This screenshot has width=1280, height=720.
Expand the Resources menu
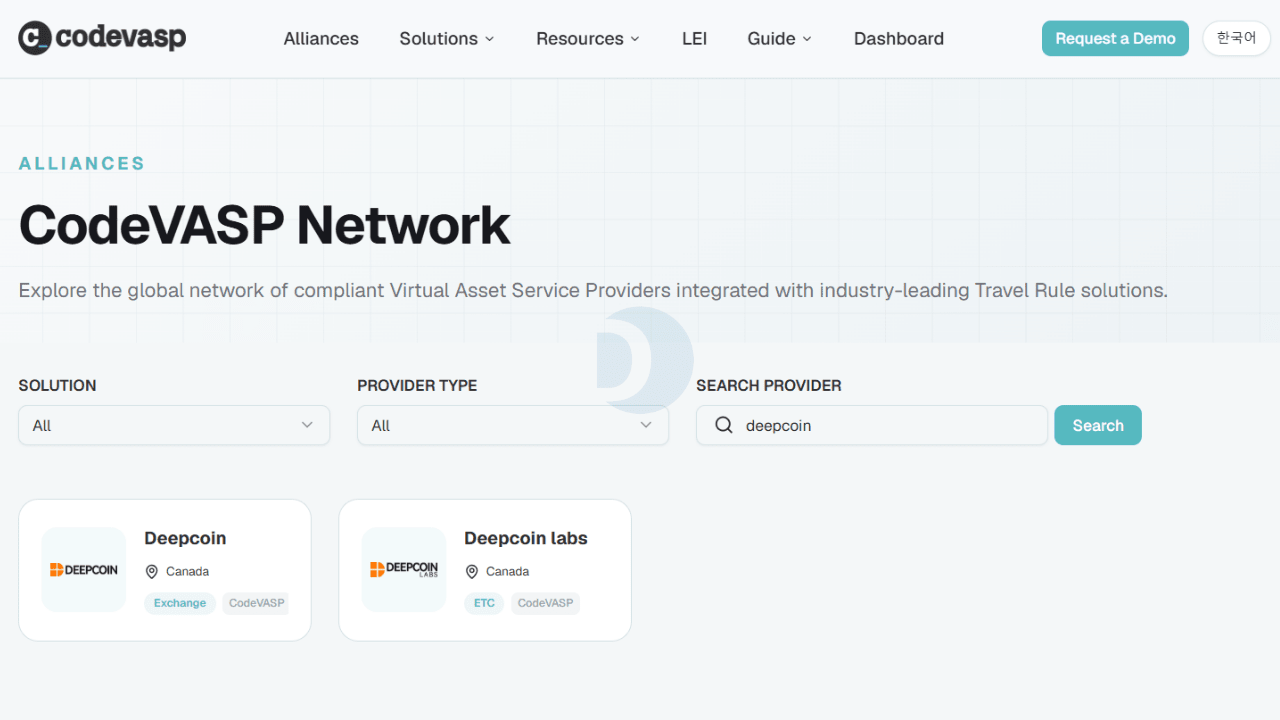coord(588,39)
